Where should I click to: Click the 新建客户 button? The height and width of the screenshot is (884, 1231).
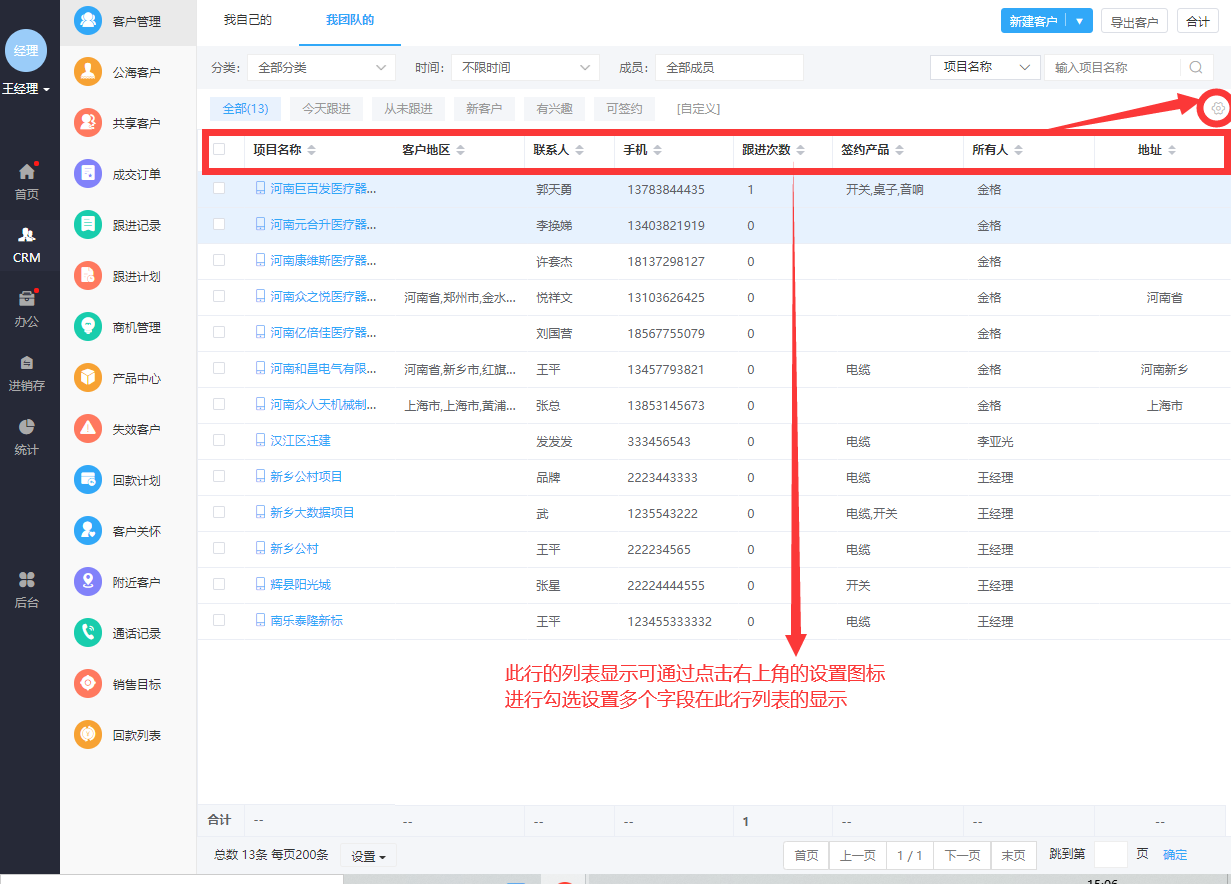click(1034, 21)
